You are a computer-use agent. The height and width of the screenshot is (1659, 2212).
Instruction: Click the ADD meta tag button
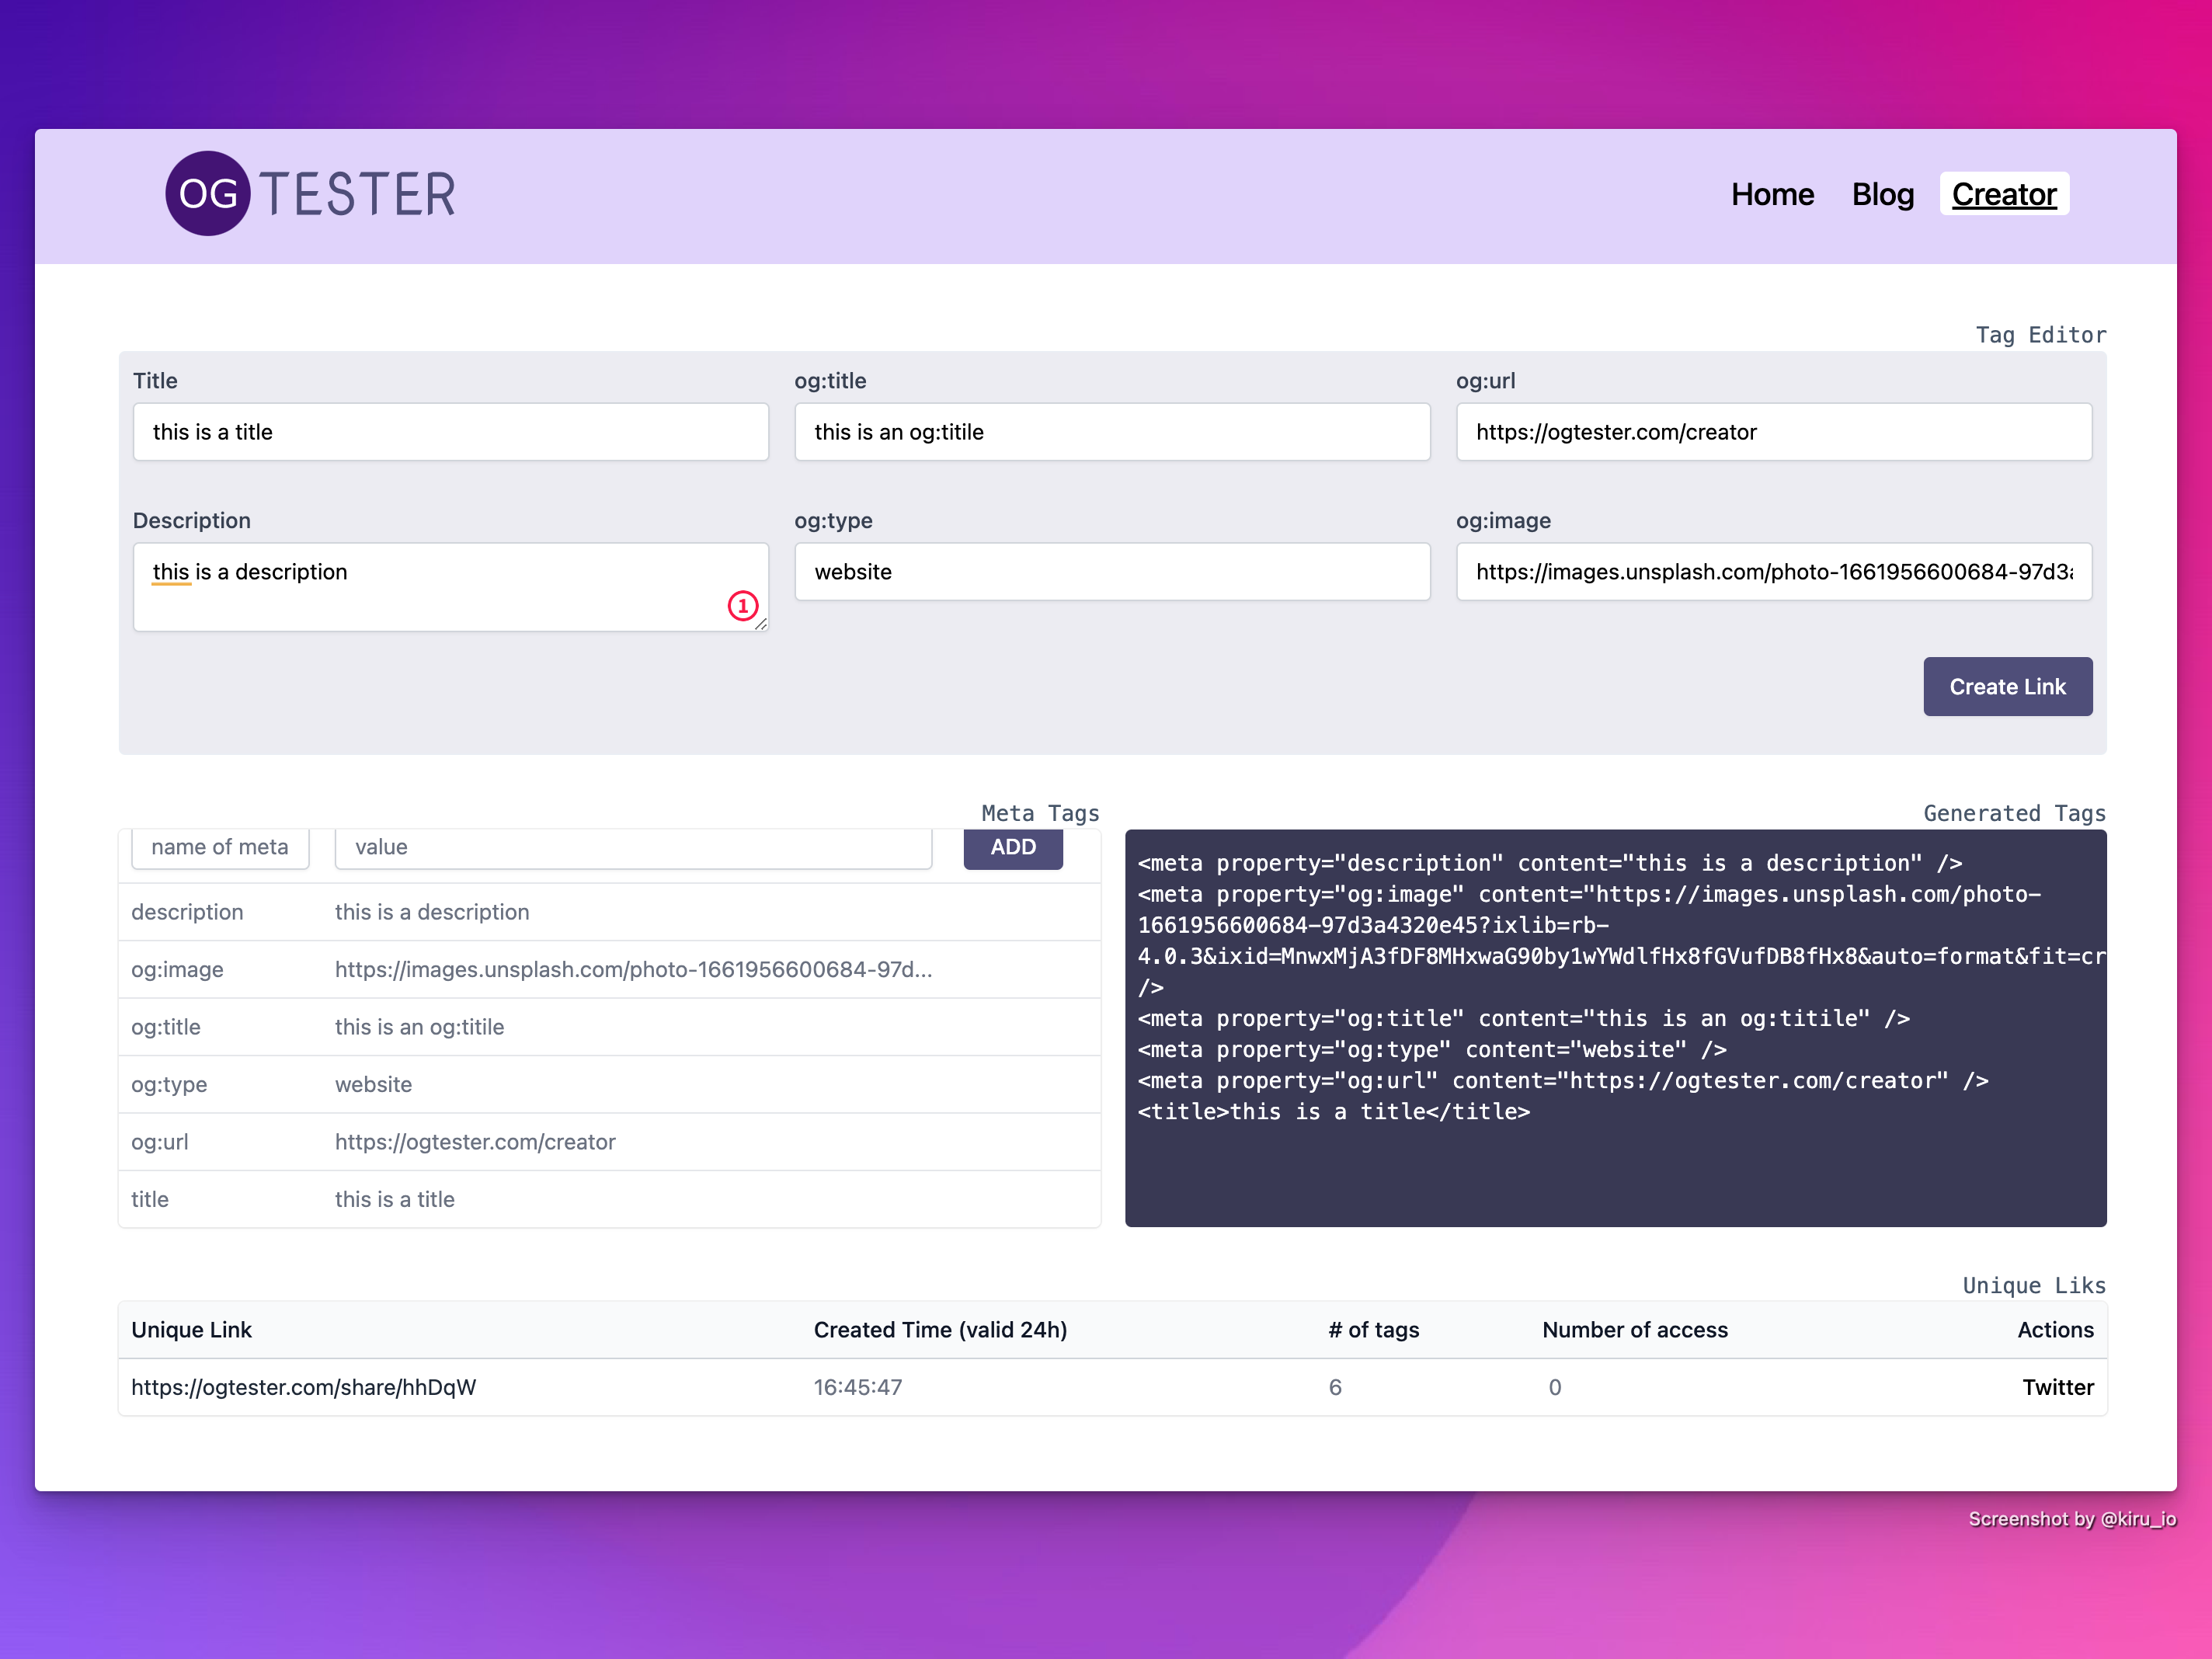point(1013,847)
